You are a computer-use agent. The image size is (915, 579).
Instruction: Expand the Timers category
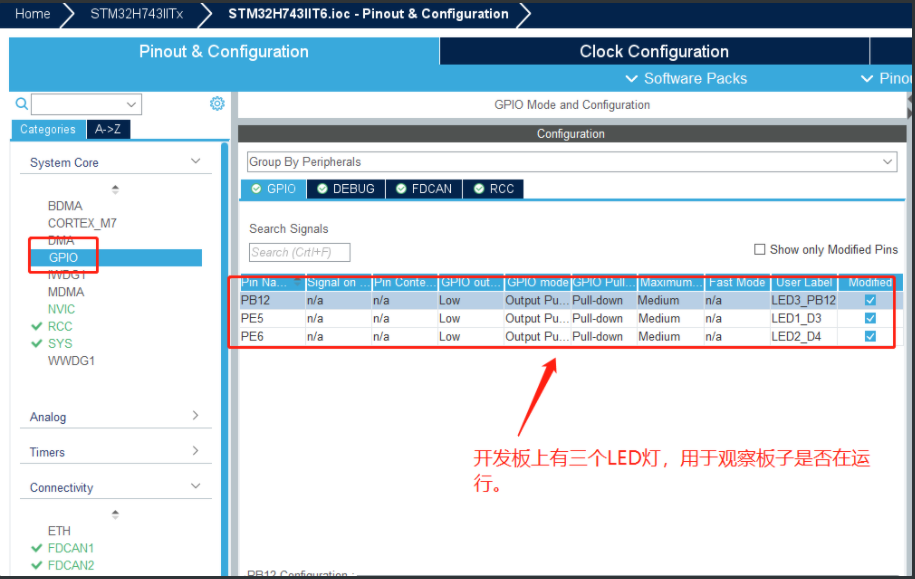click(x=195, y=451)
